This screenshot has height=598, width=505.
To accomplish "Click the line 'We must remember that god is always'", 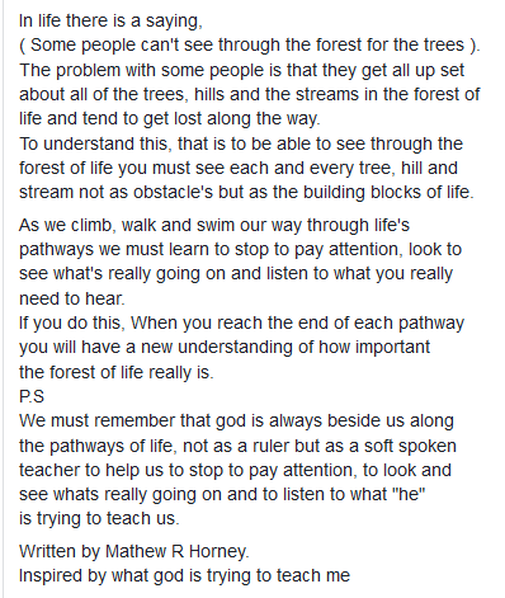I will pos(236,421).
